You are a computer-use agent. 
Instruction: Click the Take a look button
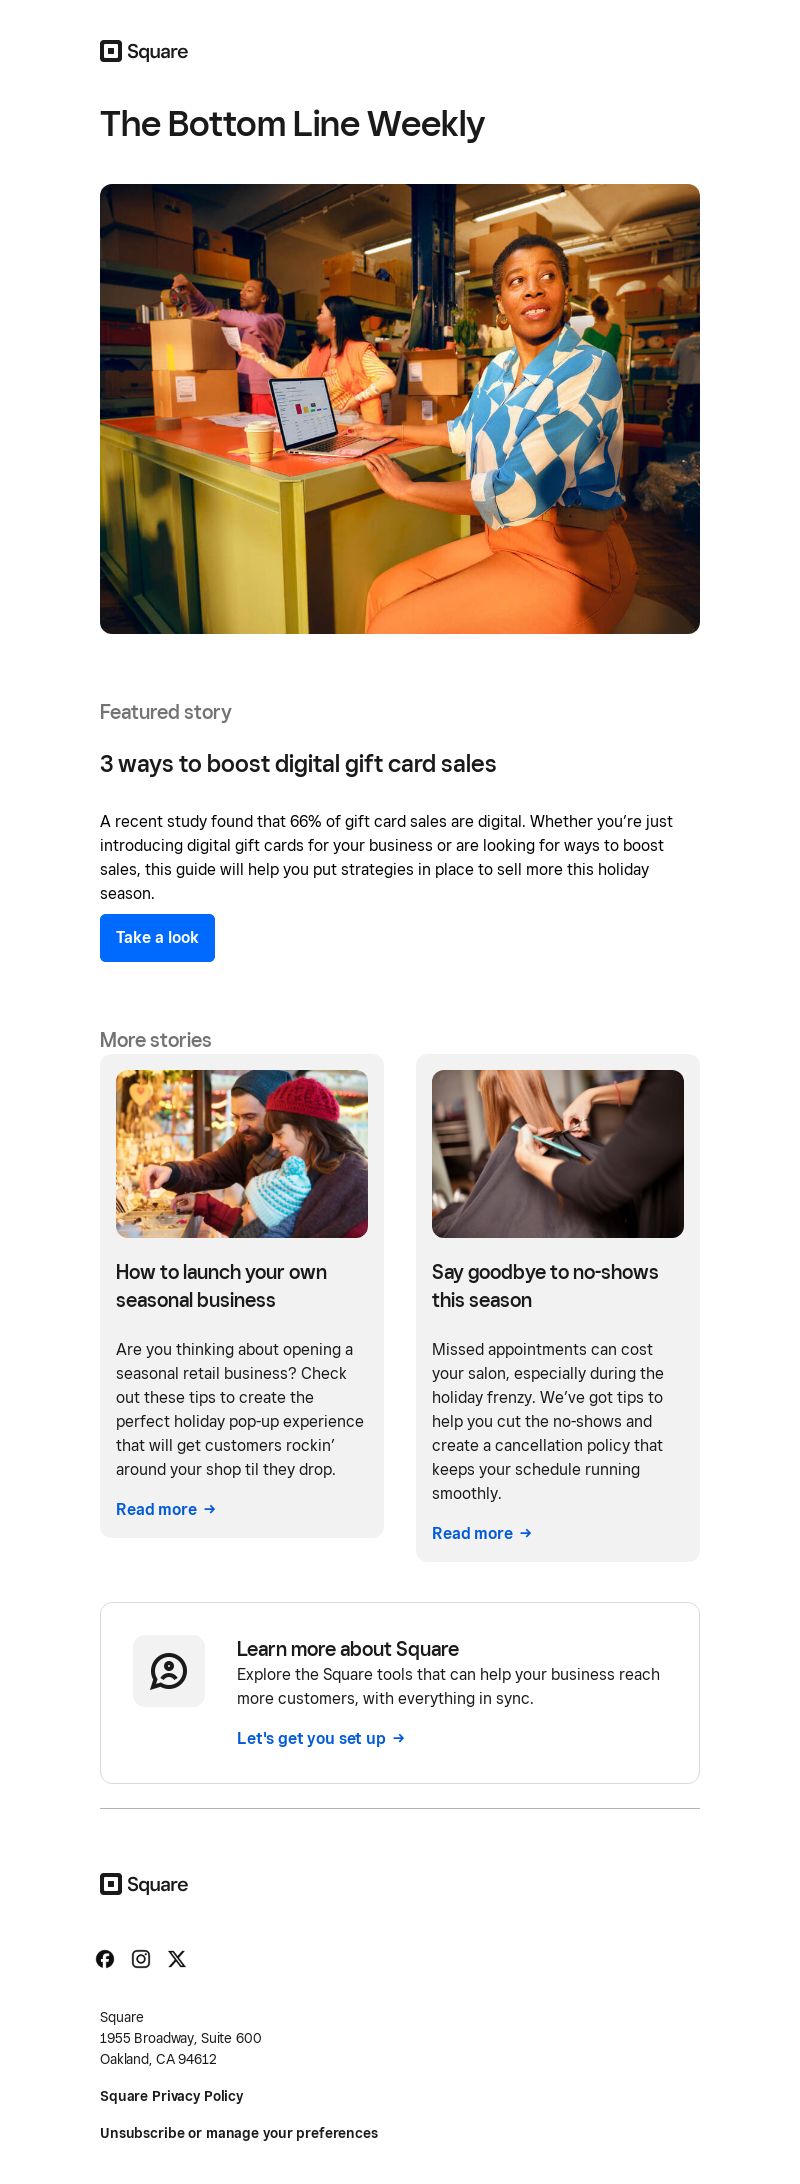click(x=157, y=938)
